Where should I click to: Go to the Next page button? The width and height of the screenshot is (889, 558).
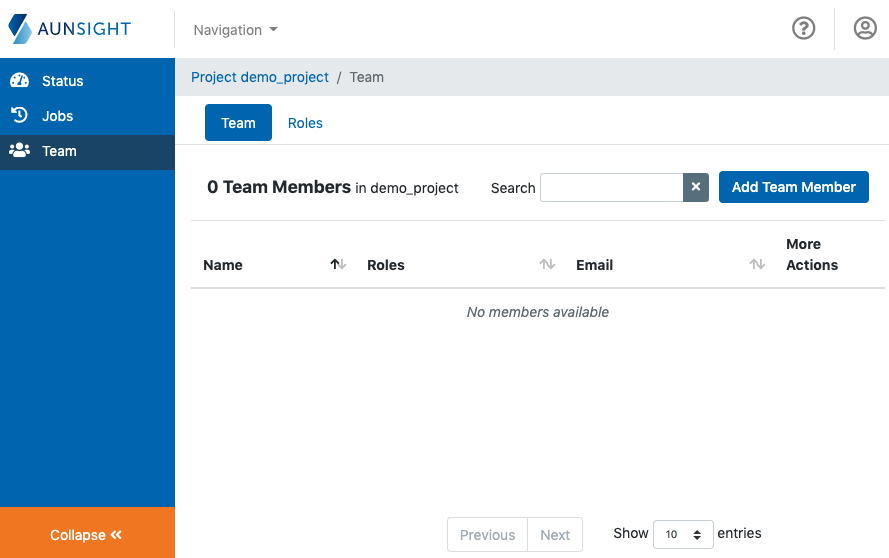coord(555,535)
